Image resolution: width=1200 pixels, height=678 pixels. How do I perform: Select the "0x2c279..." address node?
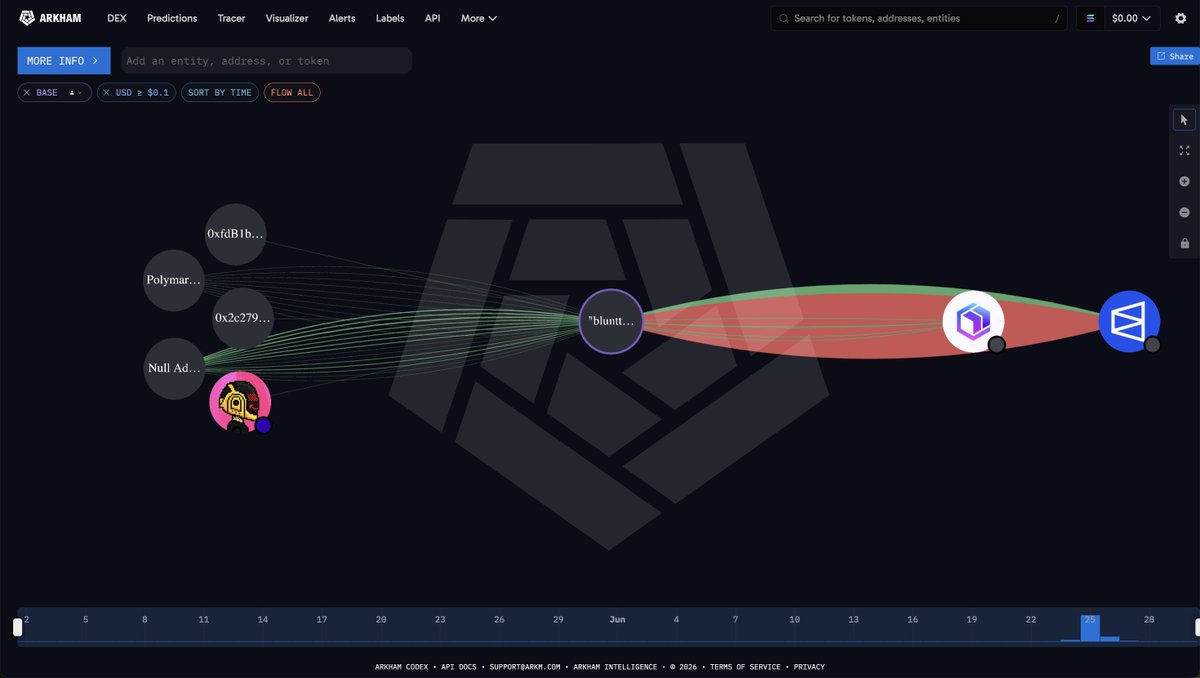coord(243,318)
